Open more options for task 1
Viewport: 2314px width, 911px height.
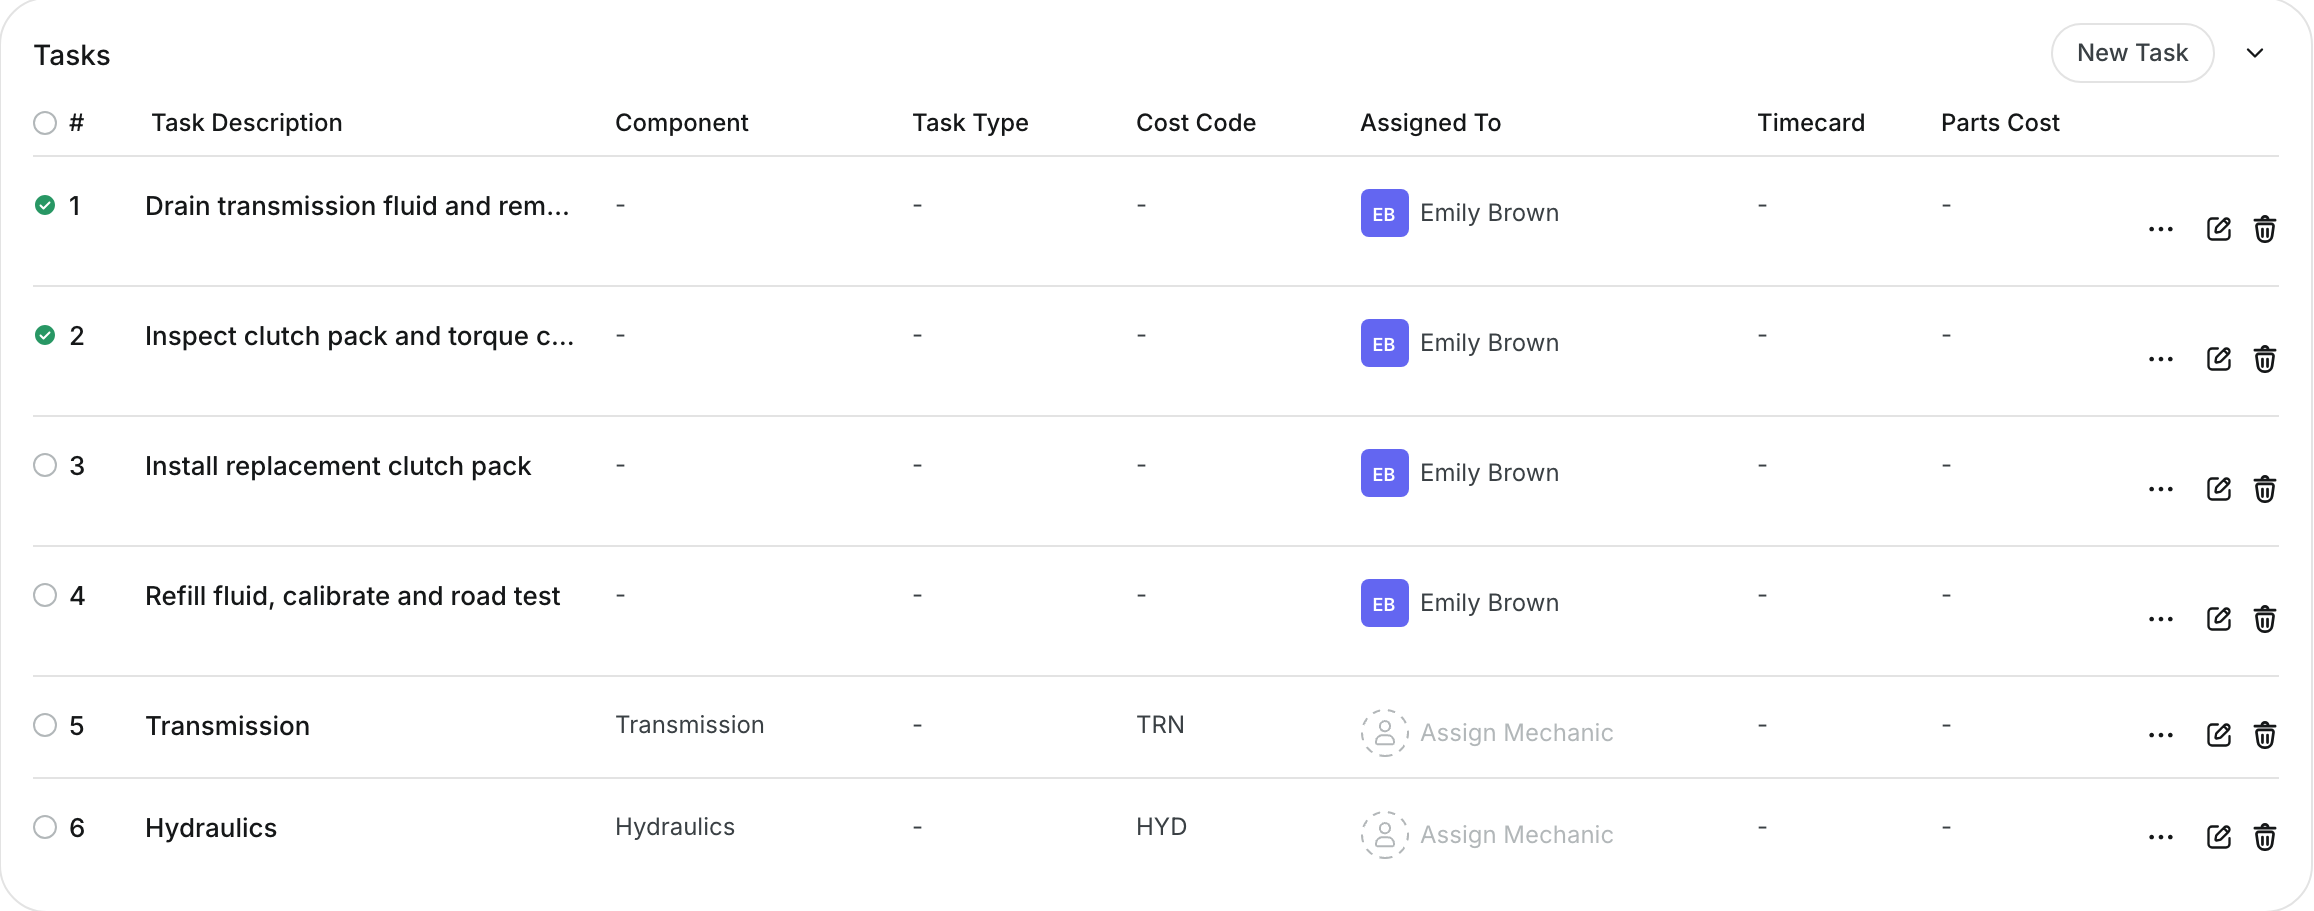point(2160,229)
